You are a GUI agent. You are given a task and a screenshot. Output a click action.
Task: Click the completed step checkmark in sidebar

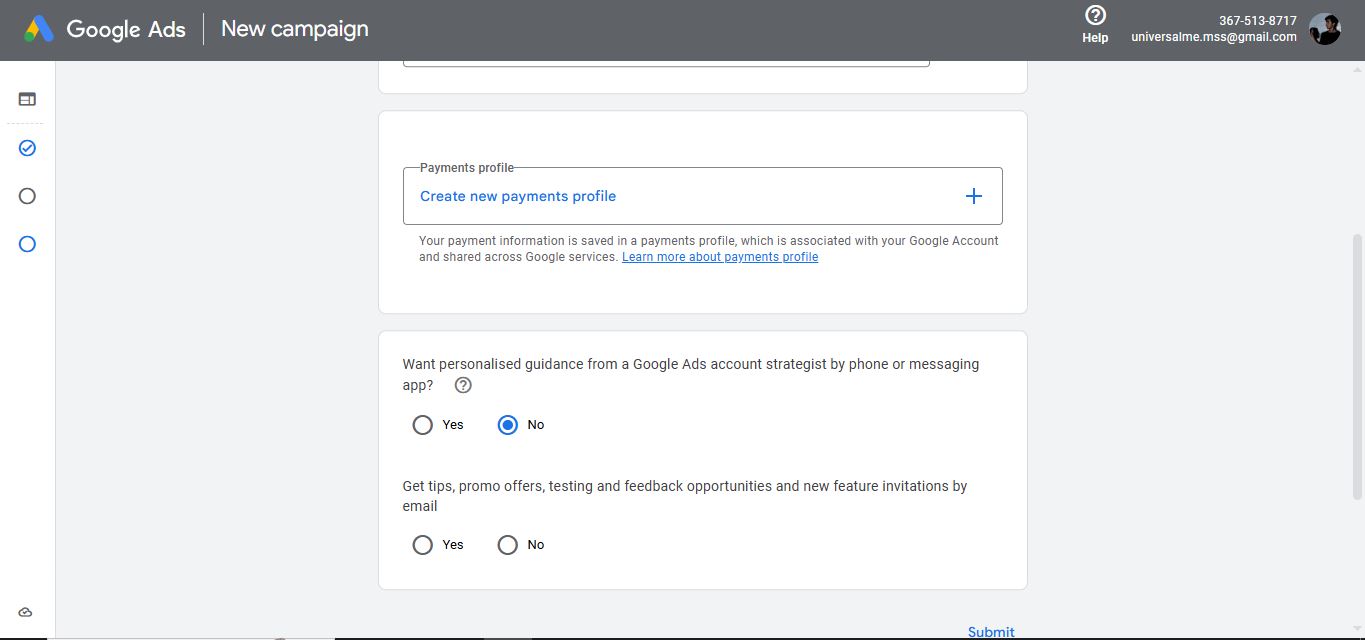[x=25, y=147]
